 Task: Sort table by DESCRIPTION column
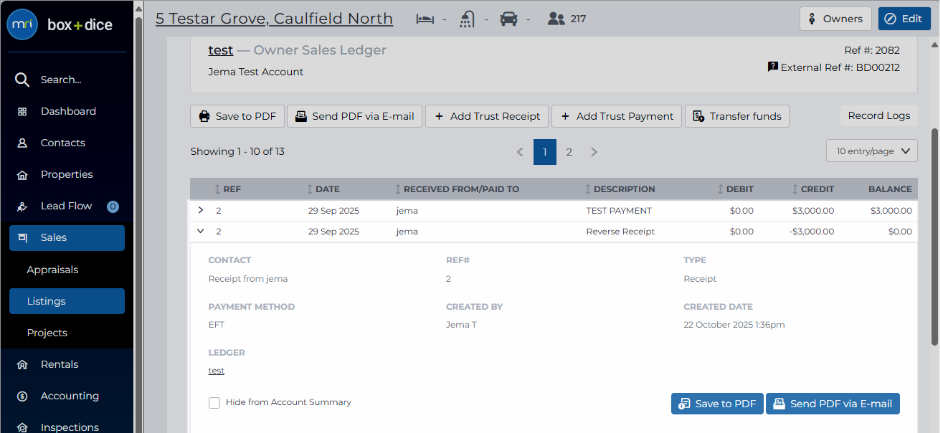coord(619,189)
